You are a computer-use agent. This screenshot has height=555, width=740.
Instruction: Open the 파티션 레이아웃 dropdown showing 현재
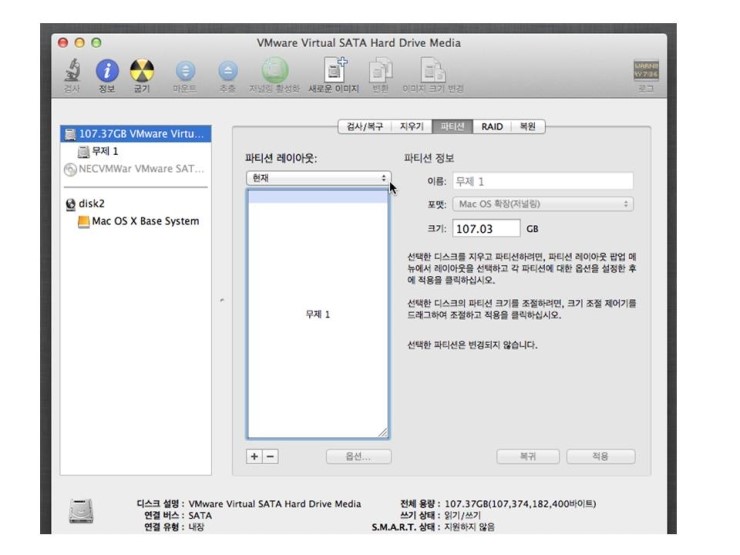[318, 177]
